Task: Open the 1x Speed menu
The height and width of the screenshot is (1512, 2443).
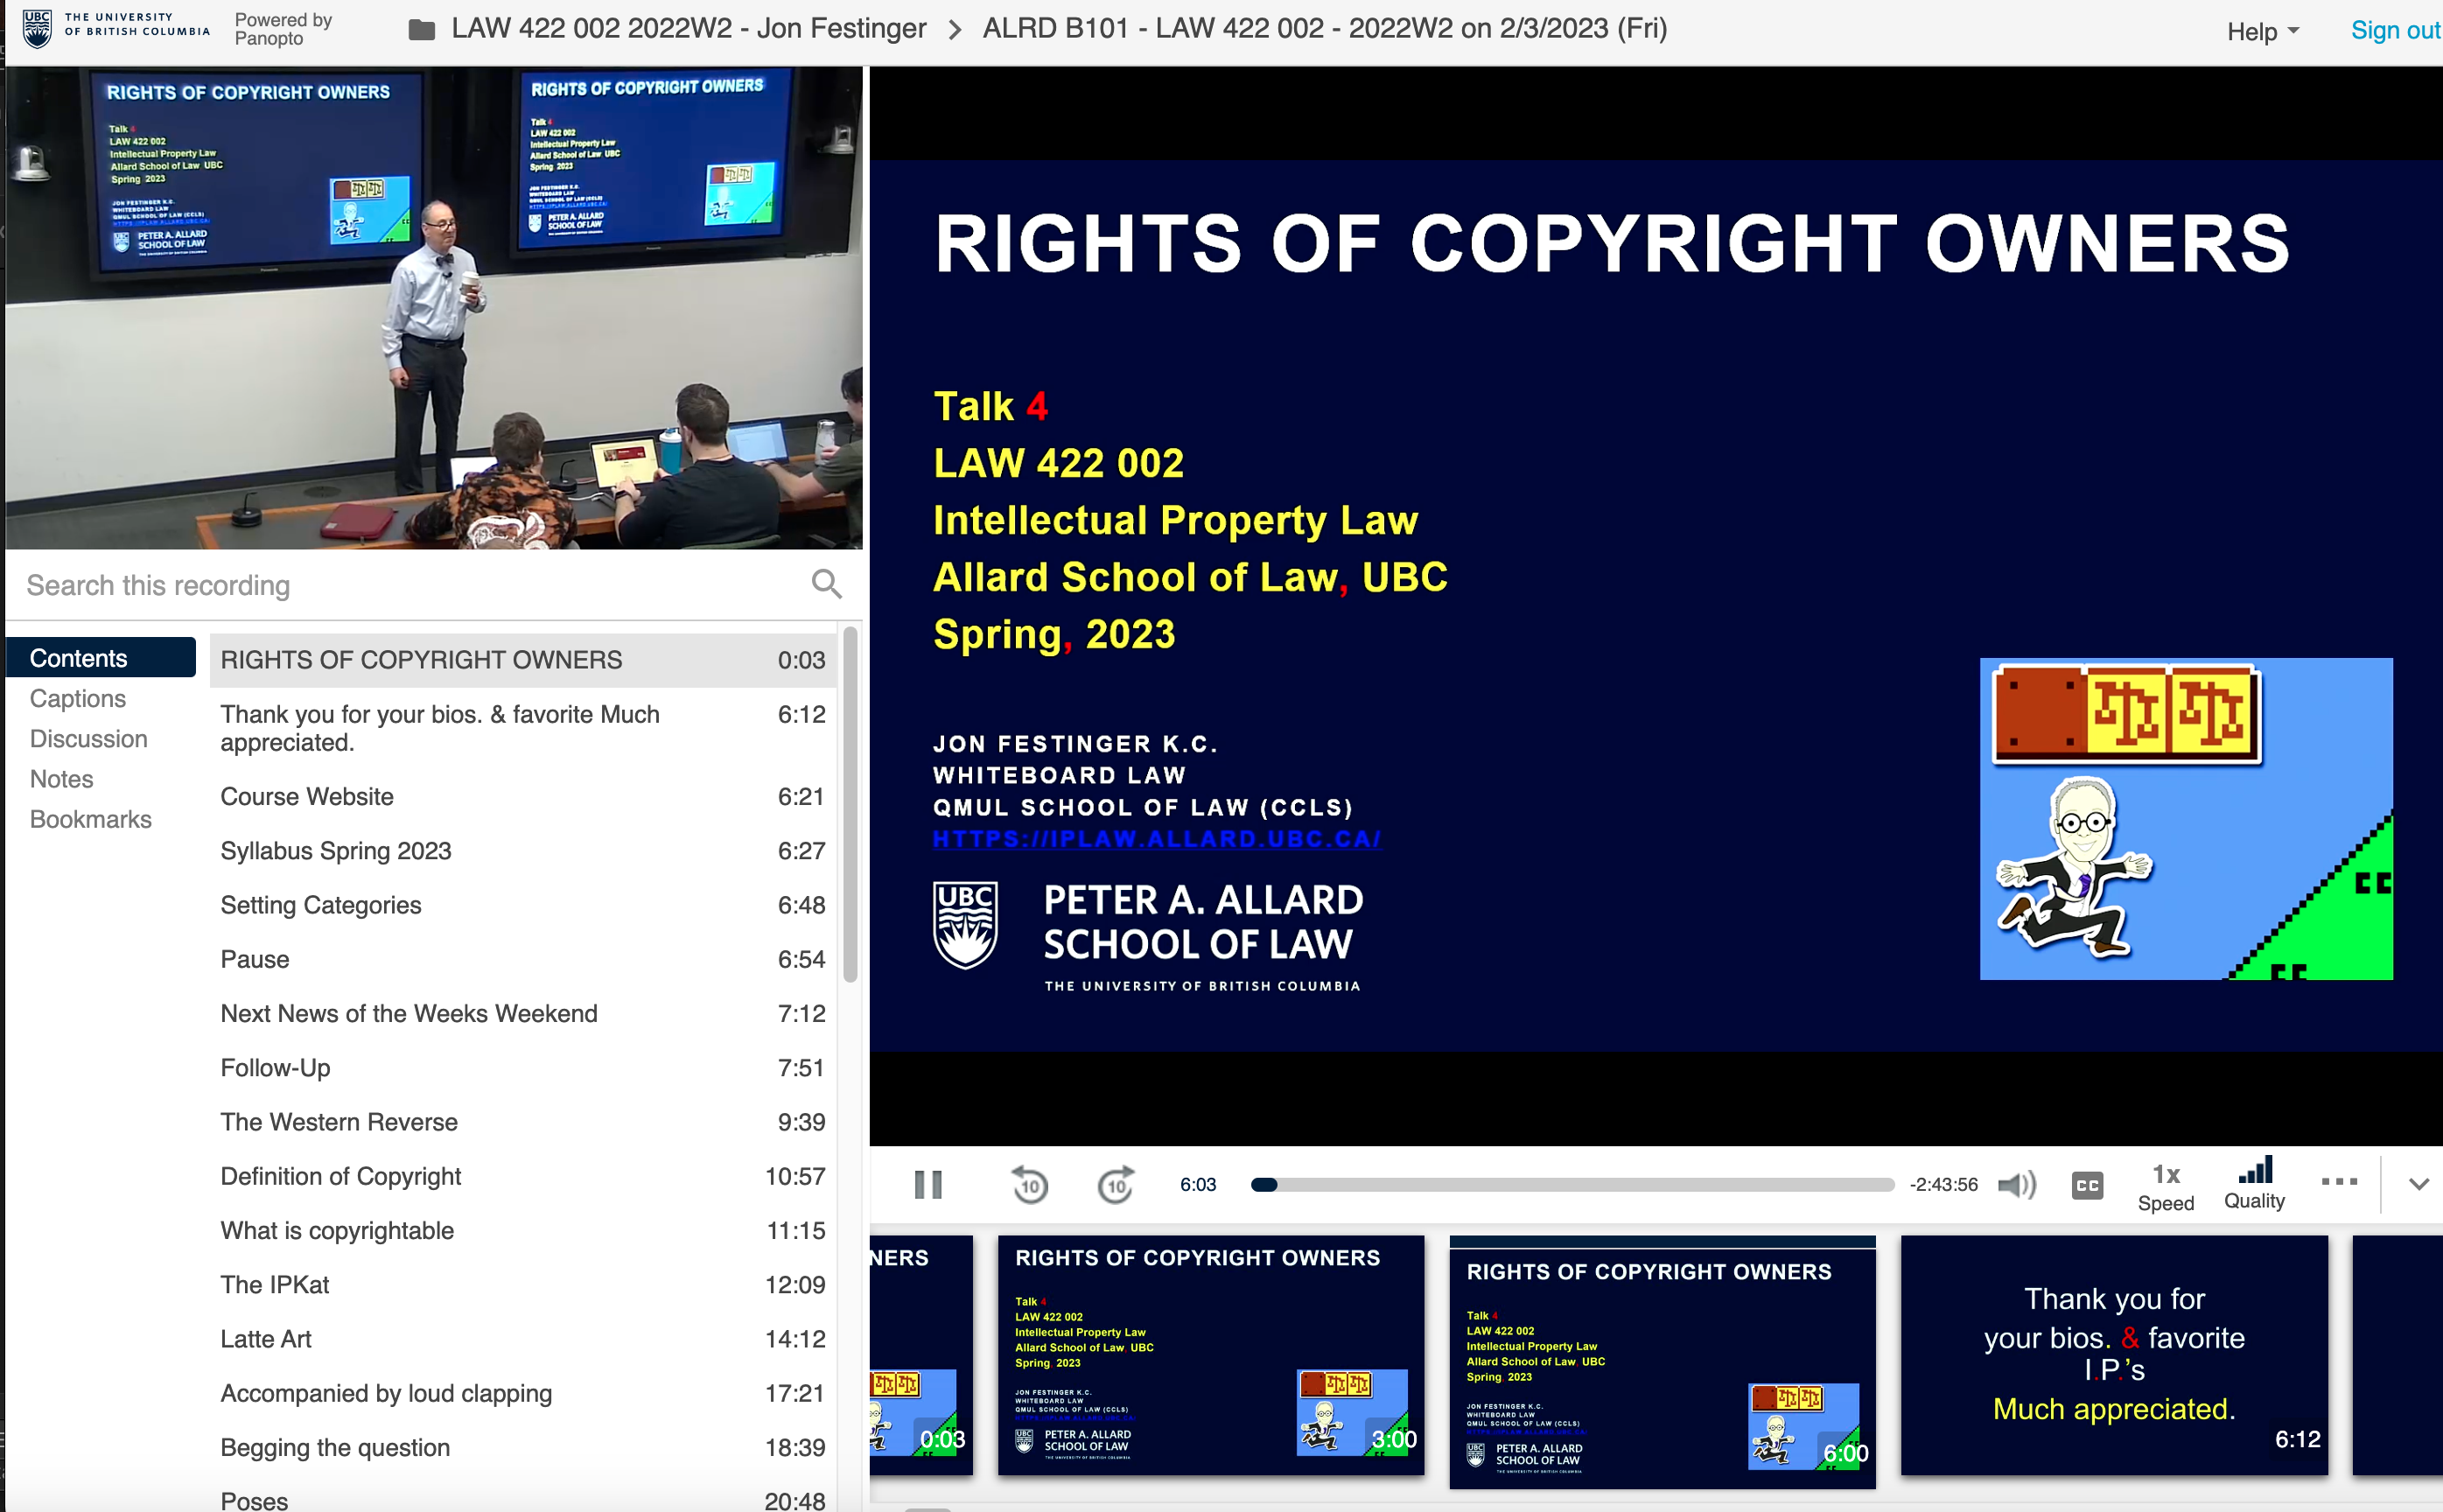Action: pyautogui.click(x=2166, y=1187)
